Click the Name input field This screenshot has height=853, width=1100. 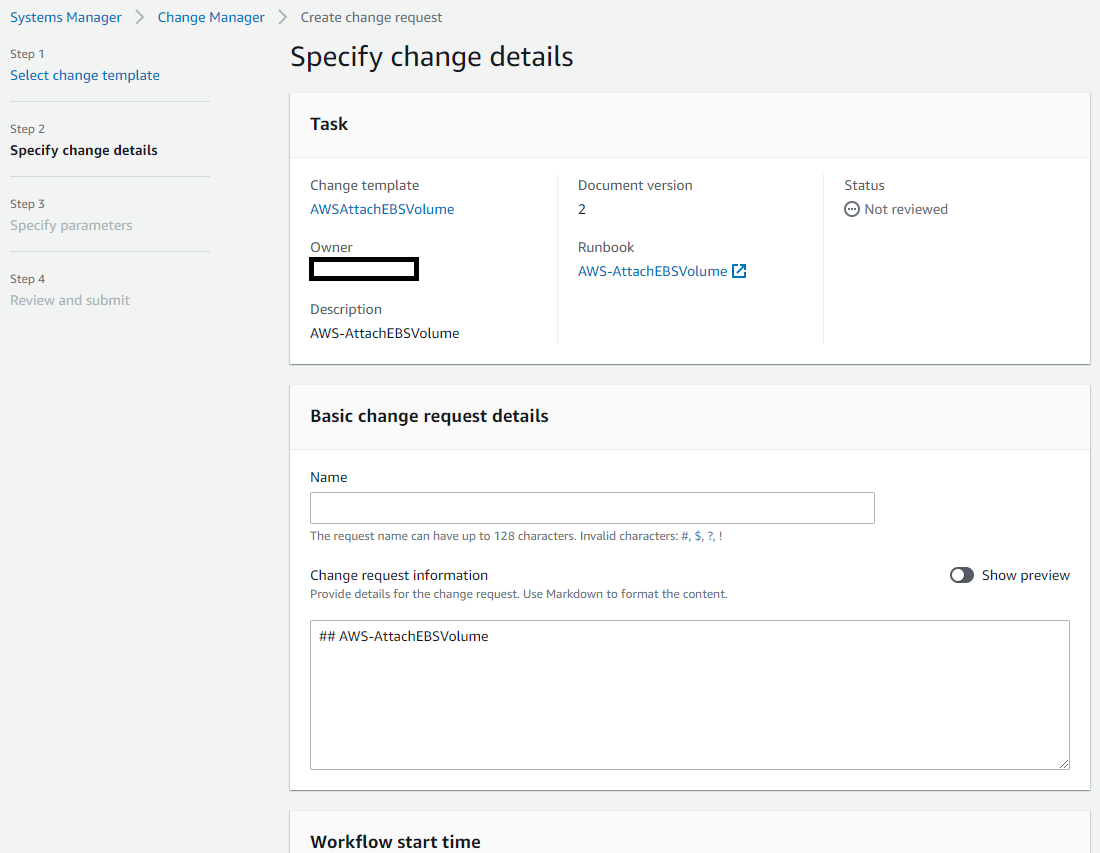pos(592,508)
